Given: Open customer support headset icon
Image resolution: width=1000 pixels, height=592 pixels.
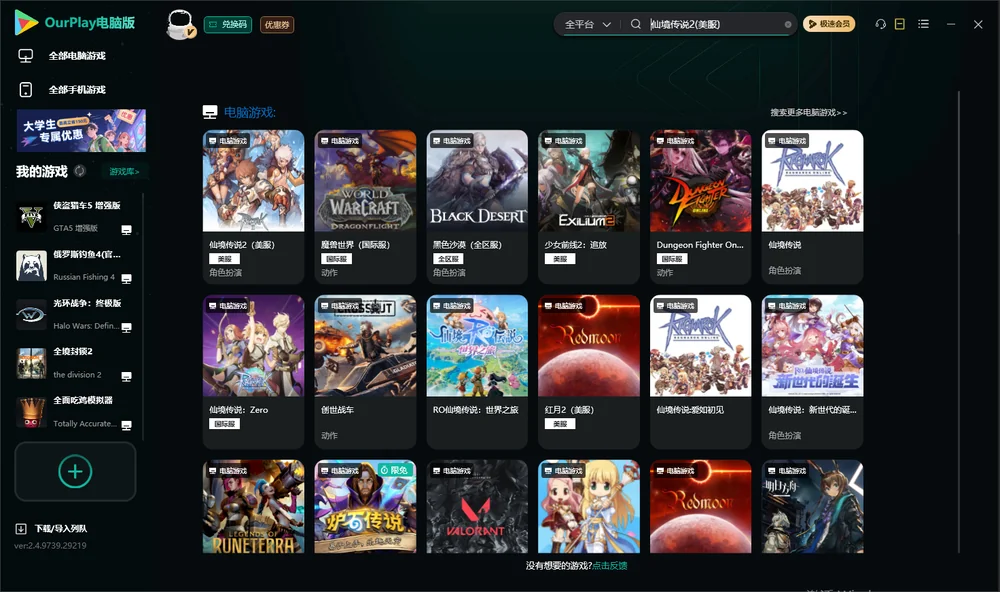Looking at the screenshot, I should pyautogui.click(x=881, y=24).
